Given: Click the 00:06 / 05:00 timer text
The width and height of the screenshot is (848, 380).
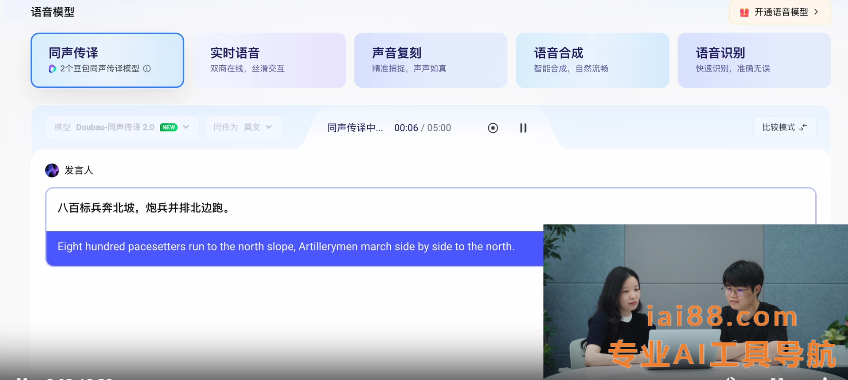Looking at the screenshot, I should click(x=422, y=128).
